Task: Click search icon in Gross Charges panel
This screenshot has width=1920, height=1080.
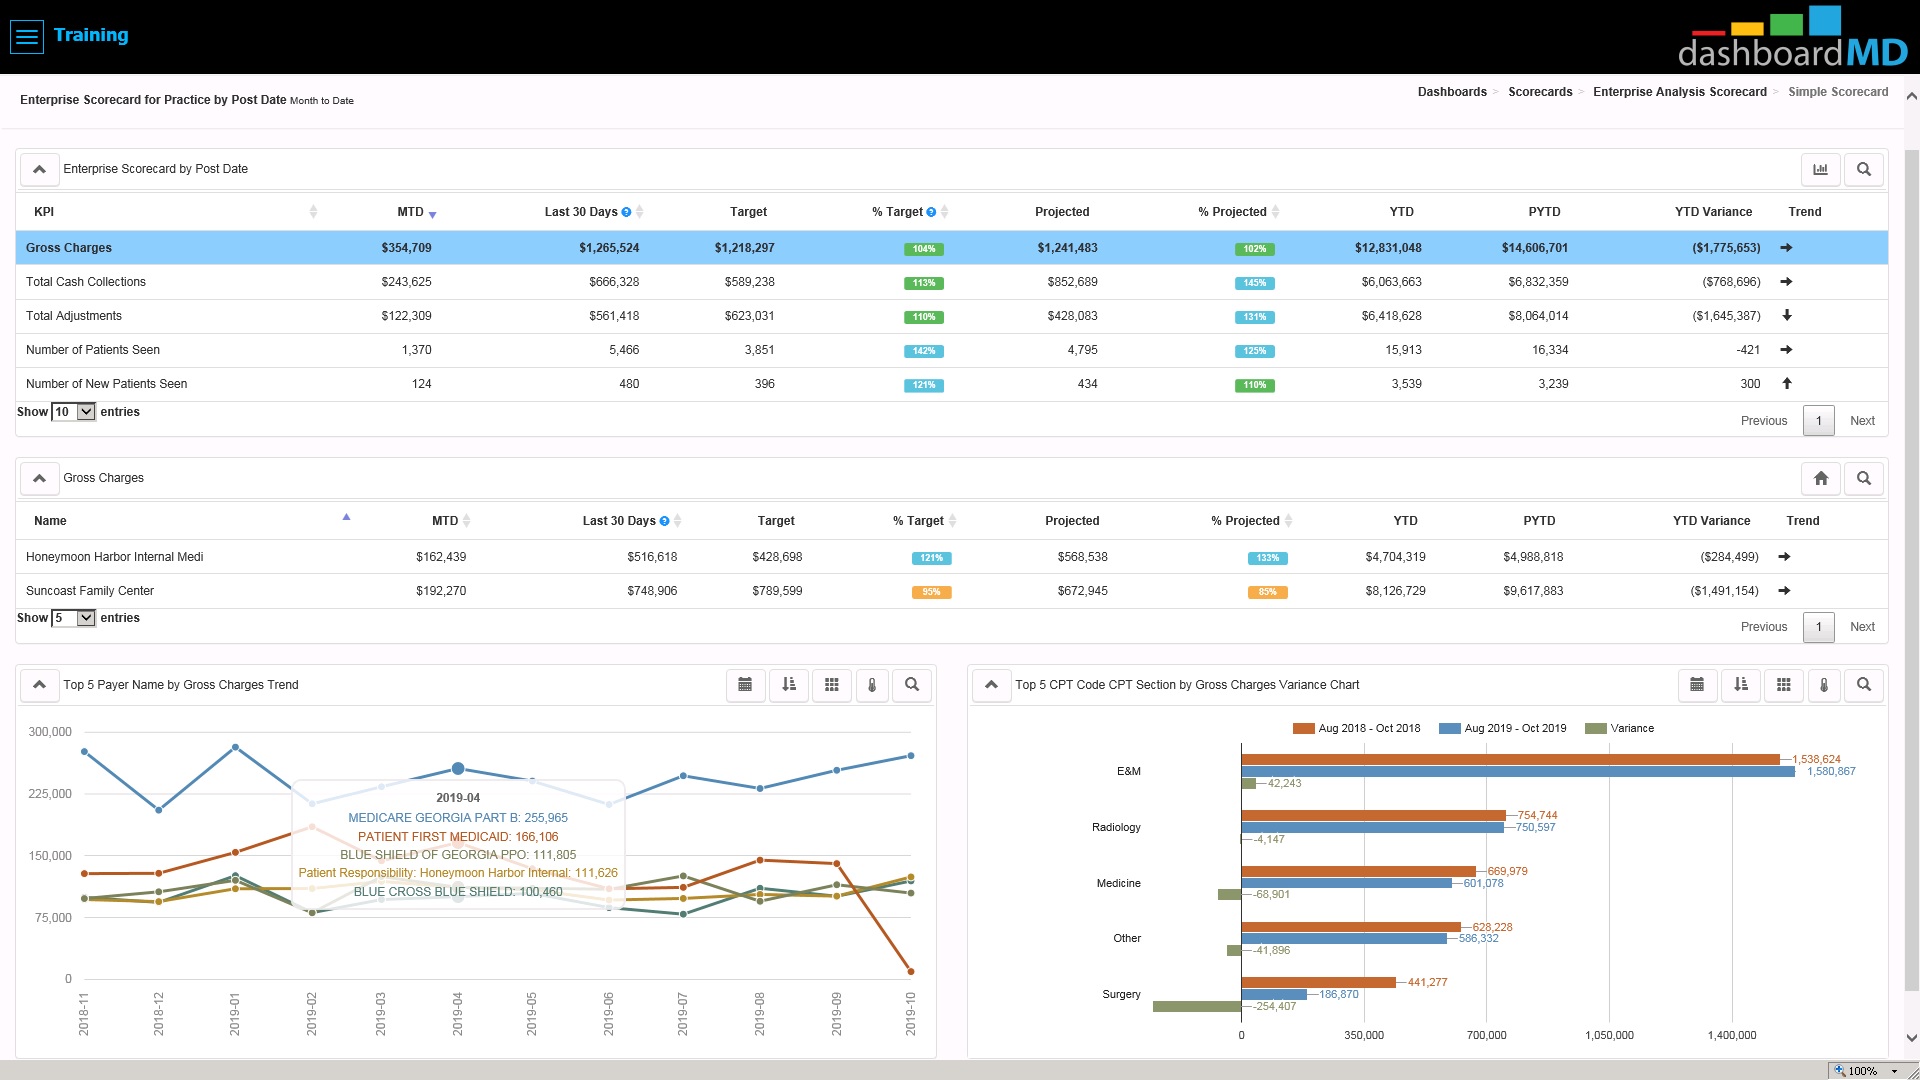Action: click(1864, 478)
